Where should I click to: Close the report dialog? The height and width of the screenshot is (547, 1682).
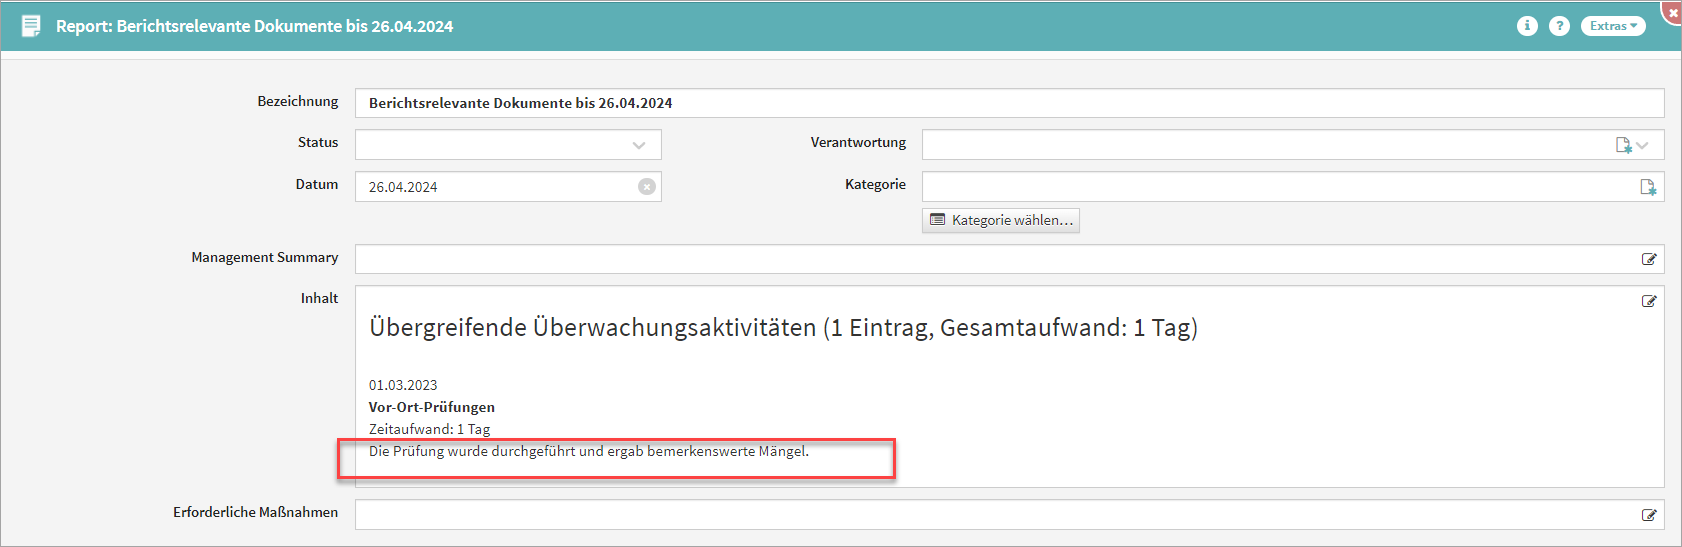[x=1673, y=12]
